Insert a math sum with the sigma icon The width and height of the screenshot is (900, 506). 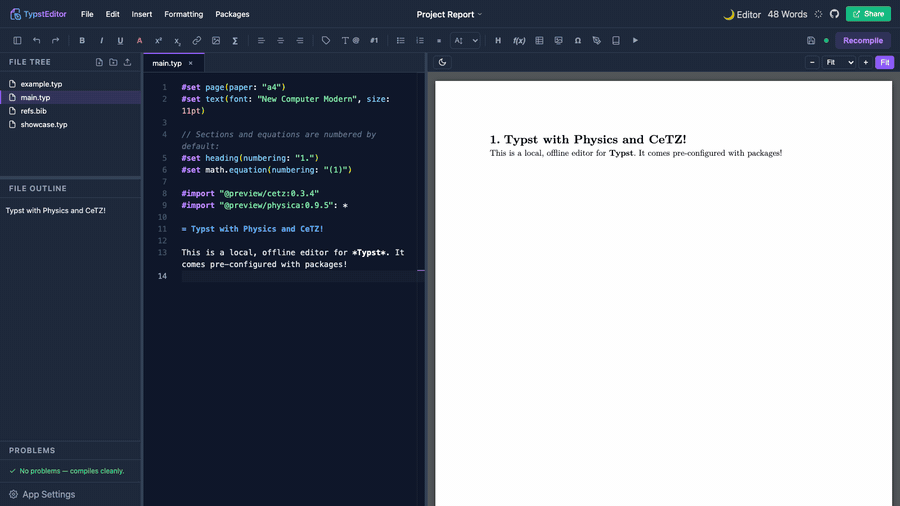[235, 41]
